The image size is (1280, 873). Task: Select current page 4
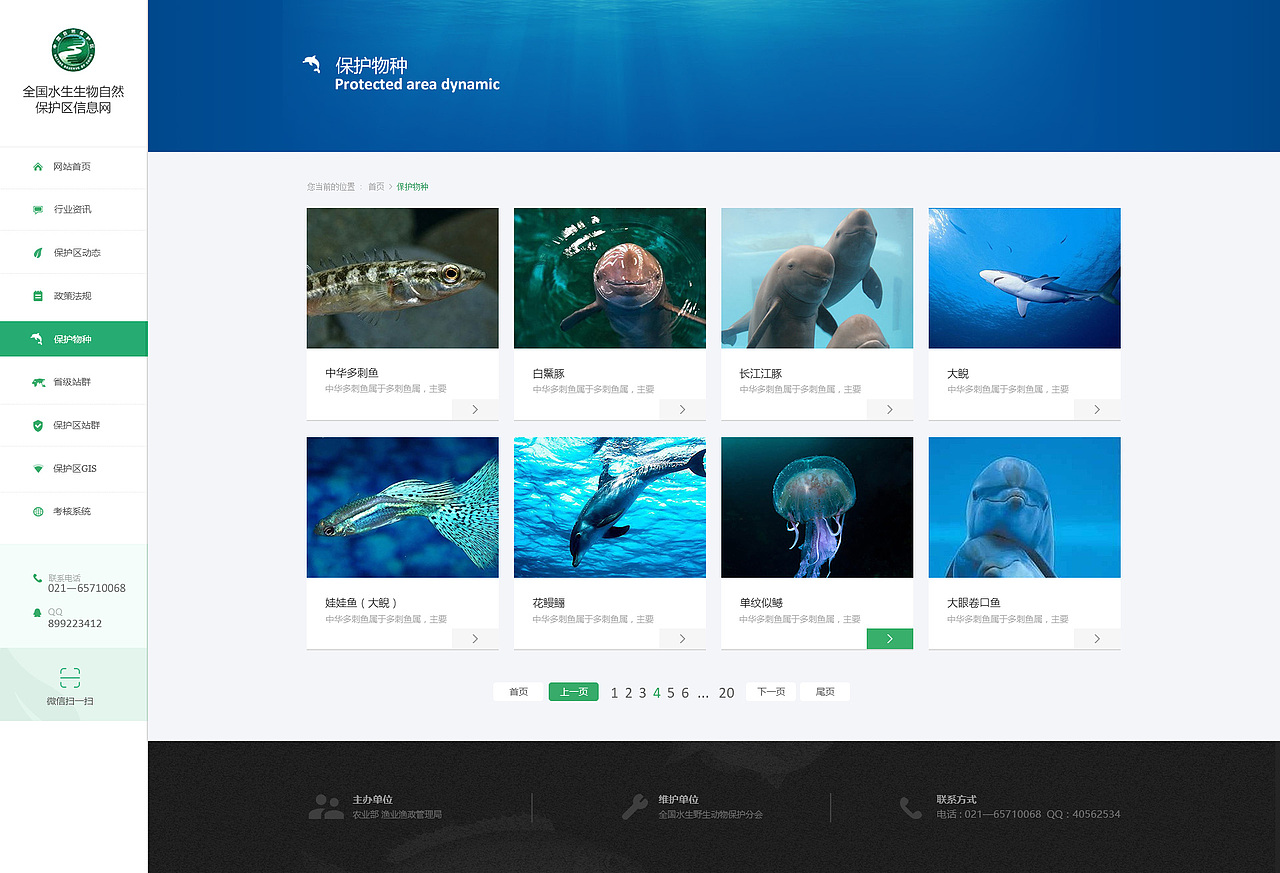(x=657, y=693)
